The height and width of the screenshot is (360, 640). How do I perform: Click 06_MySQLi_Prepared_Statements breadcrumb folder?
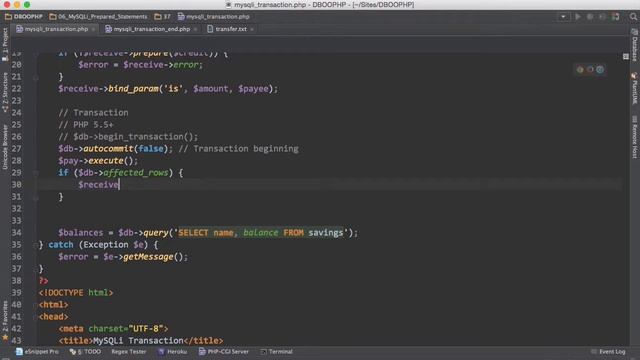tap(98, 17)
